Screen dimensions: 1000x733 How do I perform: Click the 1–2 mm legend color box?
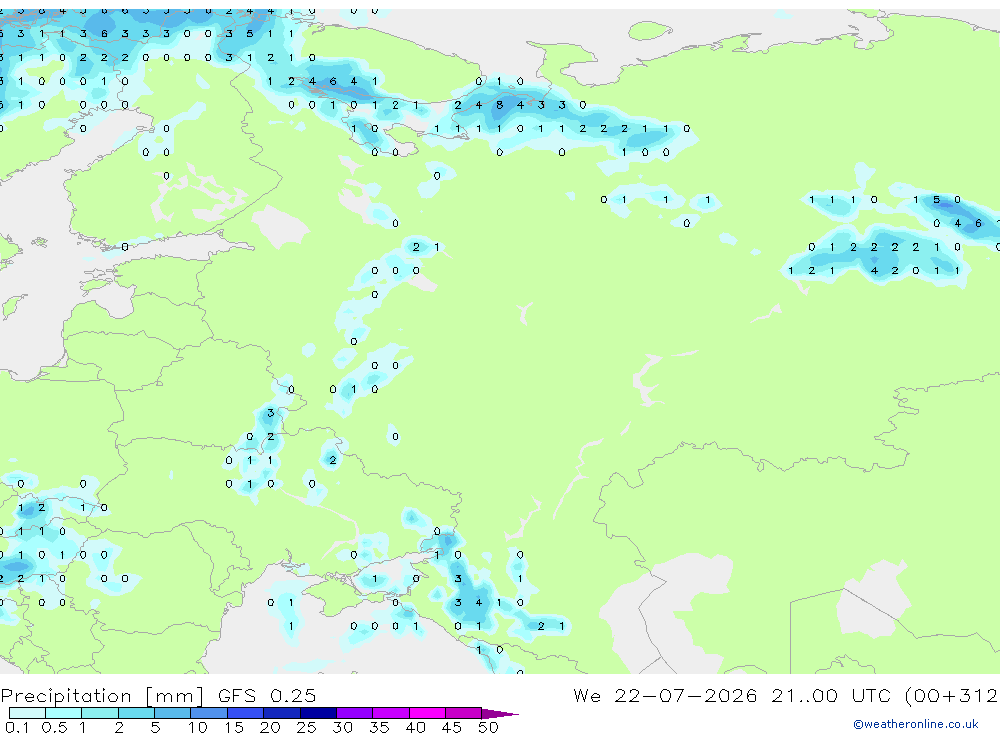tap(100, 713)
